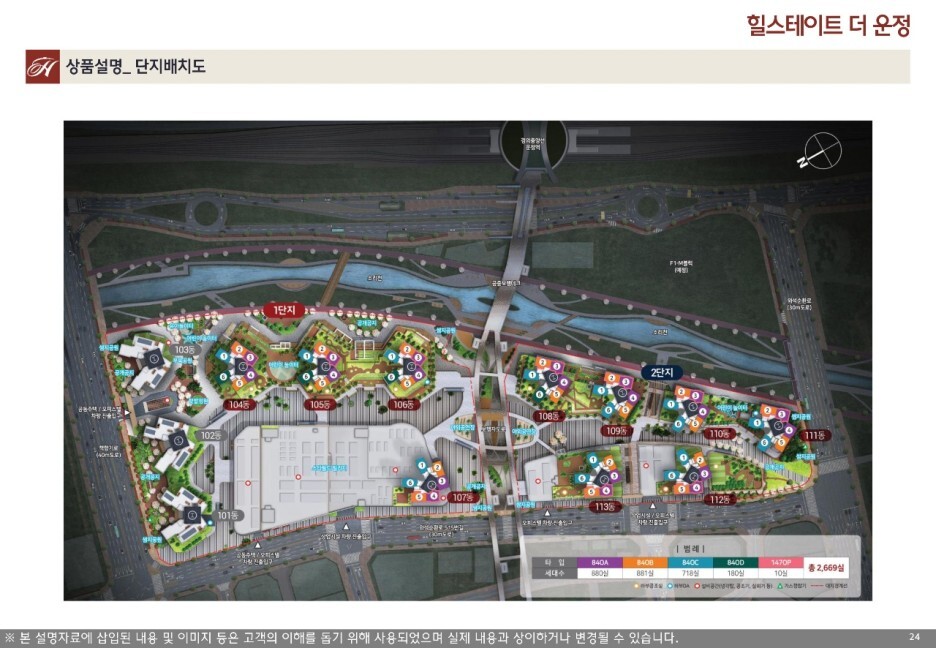936x648 pixels.
Task: Click the Hillstate H logo emblem
Action: 42,66
